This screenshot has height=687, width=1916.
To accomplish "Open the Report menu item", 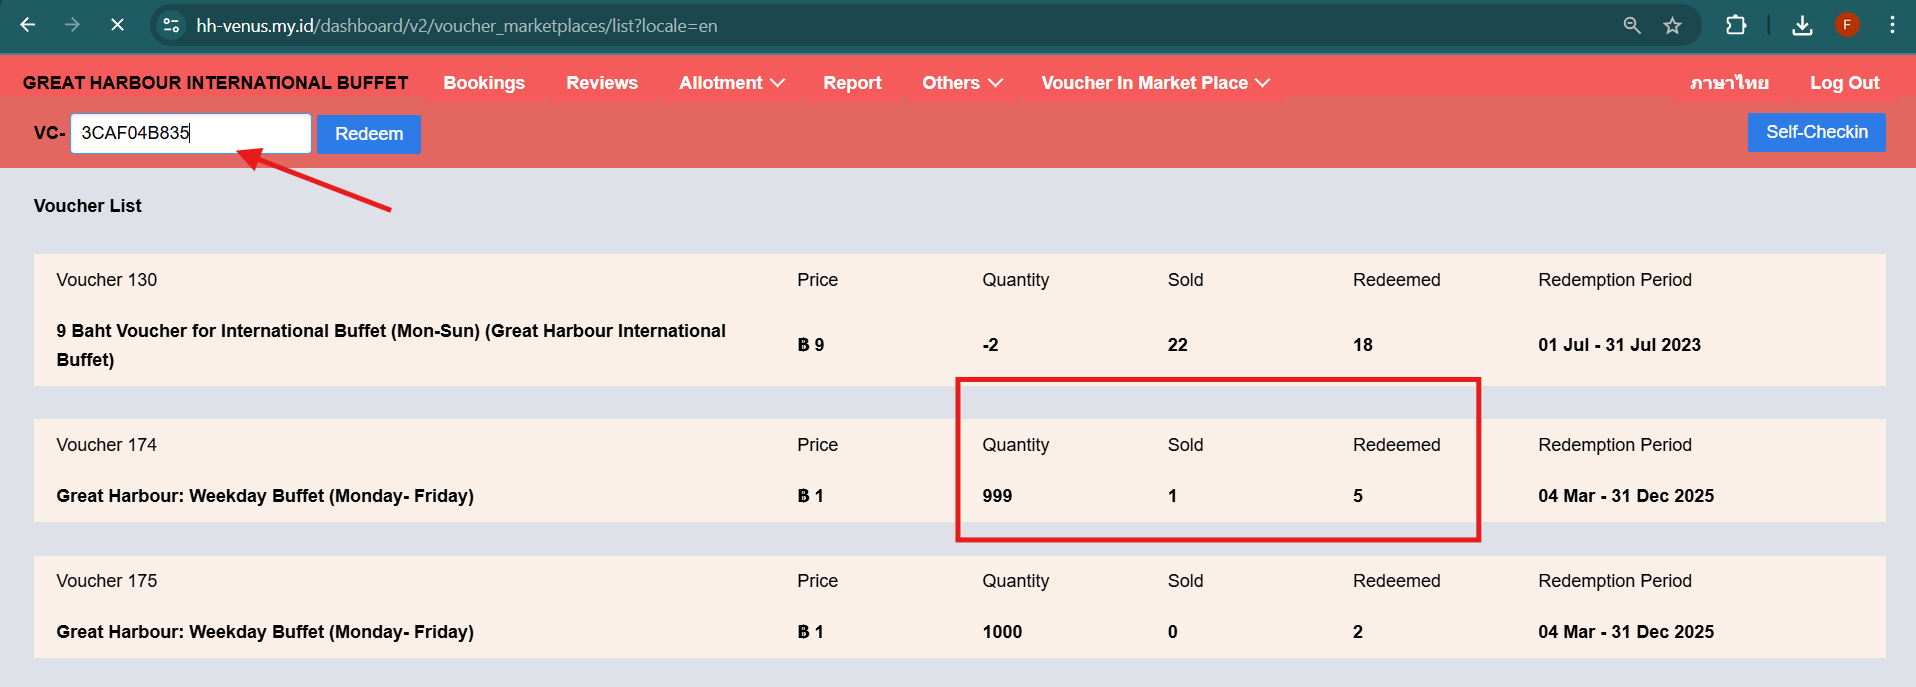I will (852, 83).
